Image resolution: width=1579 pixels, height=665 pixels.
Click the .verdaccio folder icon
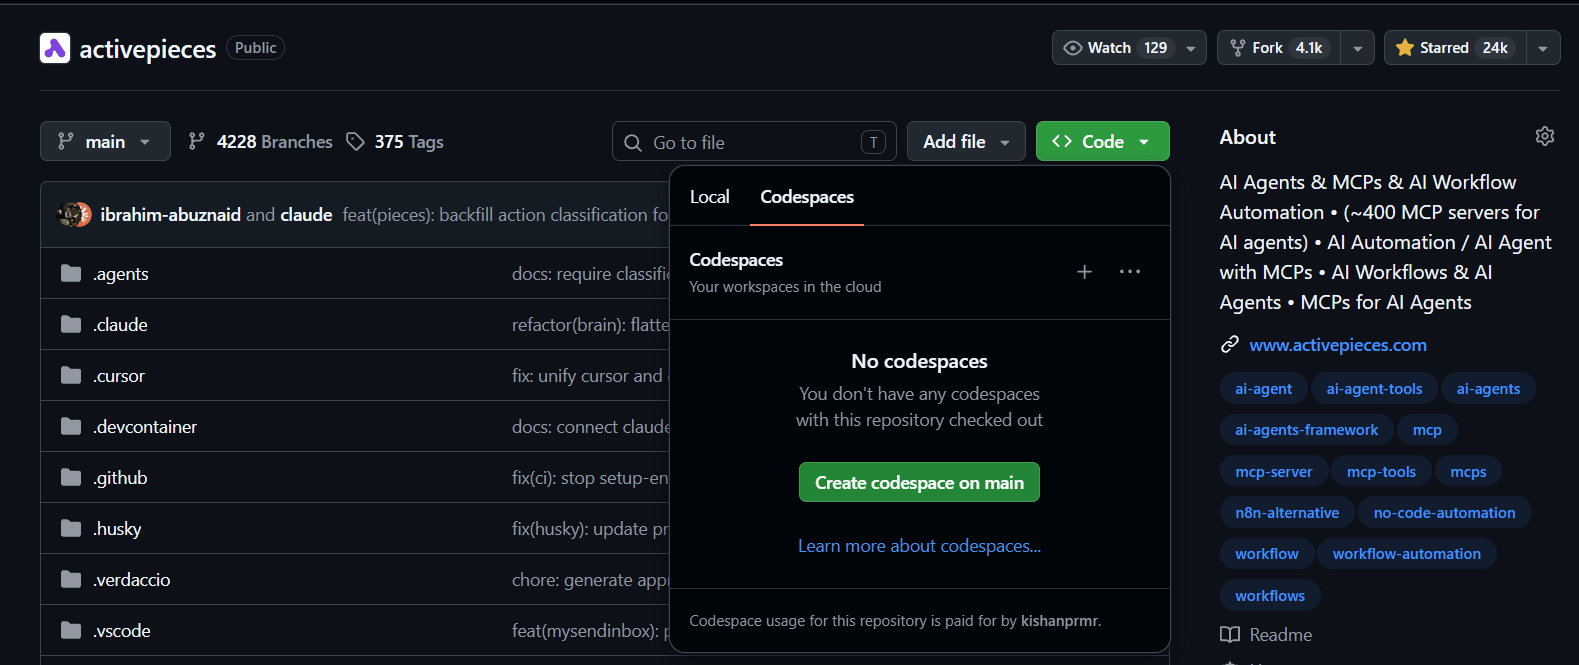[71, 579]
